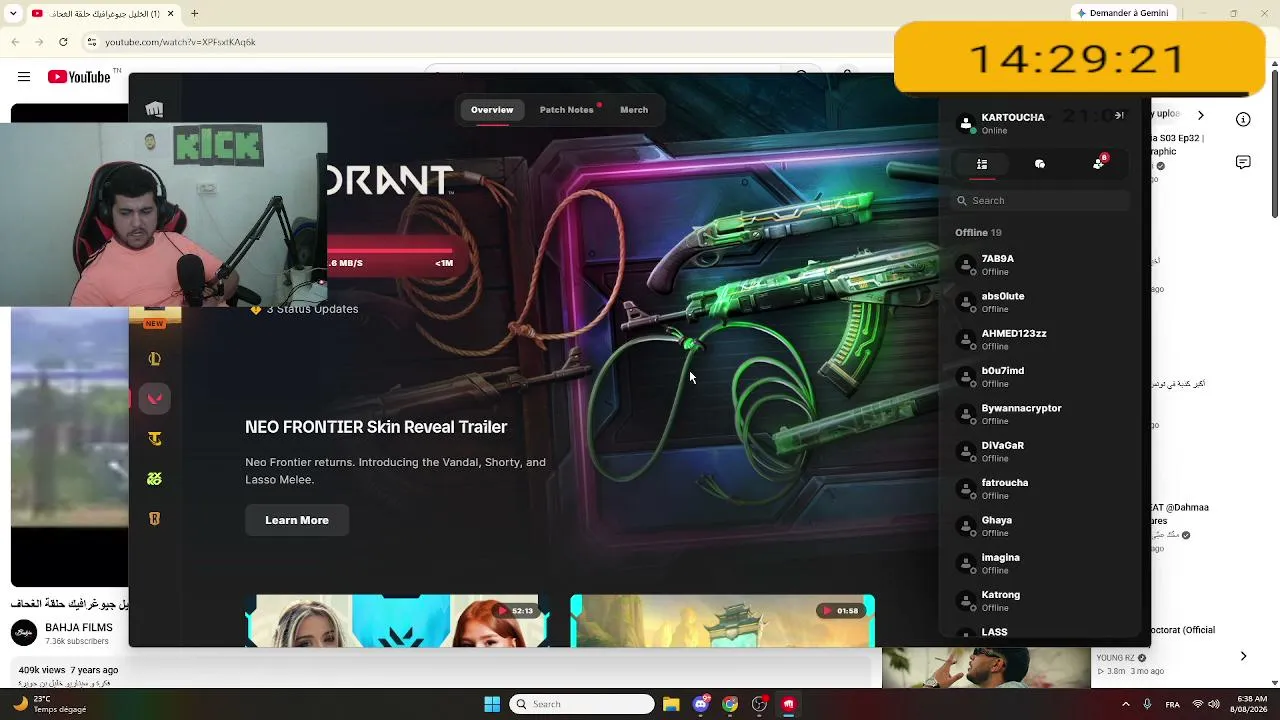Open the FRA keyboard language indicator
Screen dimensions: 1280x720
(x=1174, y=704)
